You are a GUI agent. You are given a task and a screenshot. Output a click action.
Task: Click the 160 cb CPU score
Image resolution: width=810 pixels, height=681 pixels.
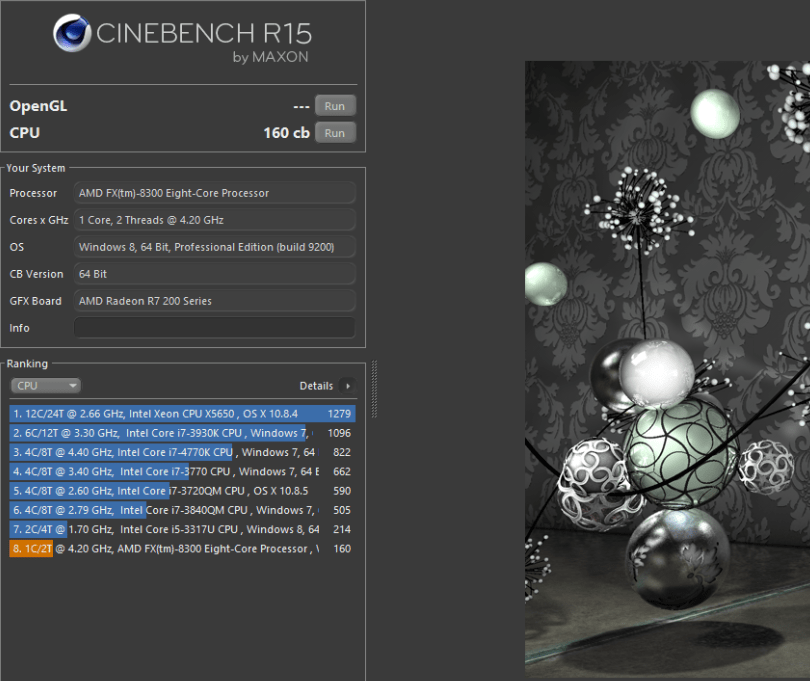pyautogui.click(x=286, y=133)
